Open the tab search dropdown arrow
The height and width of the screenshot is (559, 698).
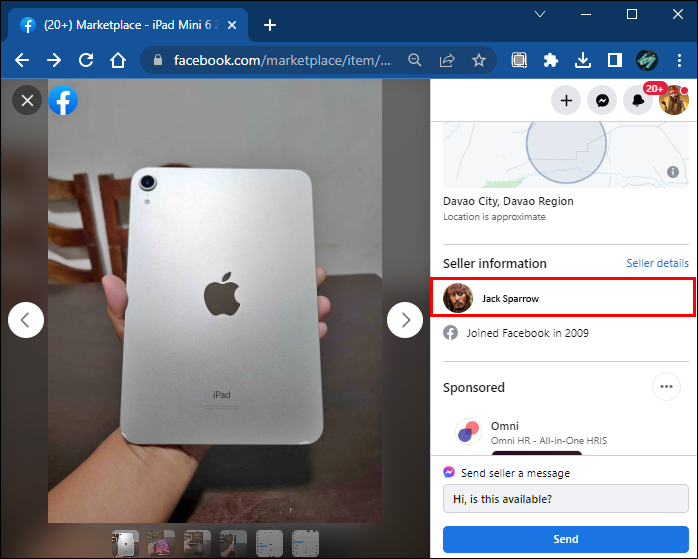(540, 14)
